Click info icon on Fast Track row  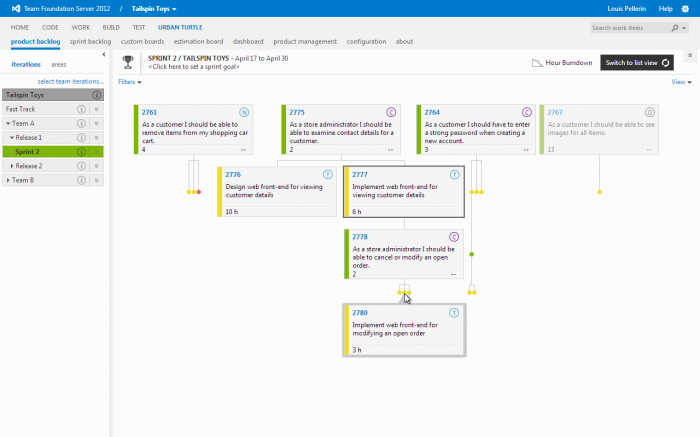point(81,109)
